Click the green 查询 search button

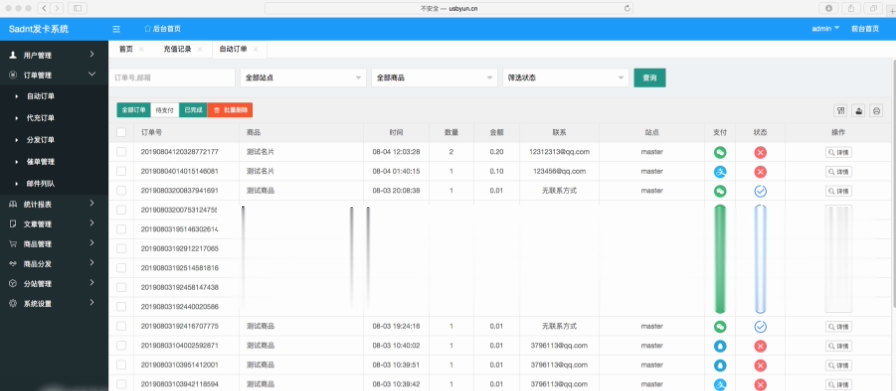650,78
